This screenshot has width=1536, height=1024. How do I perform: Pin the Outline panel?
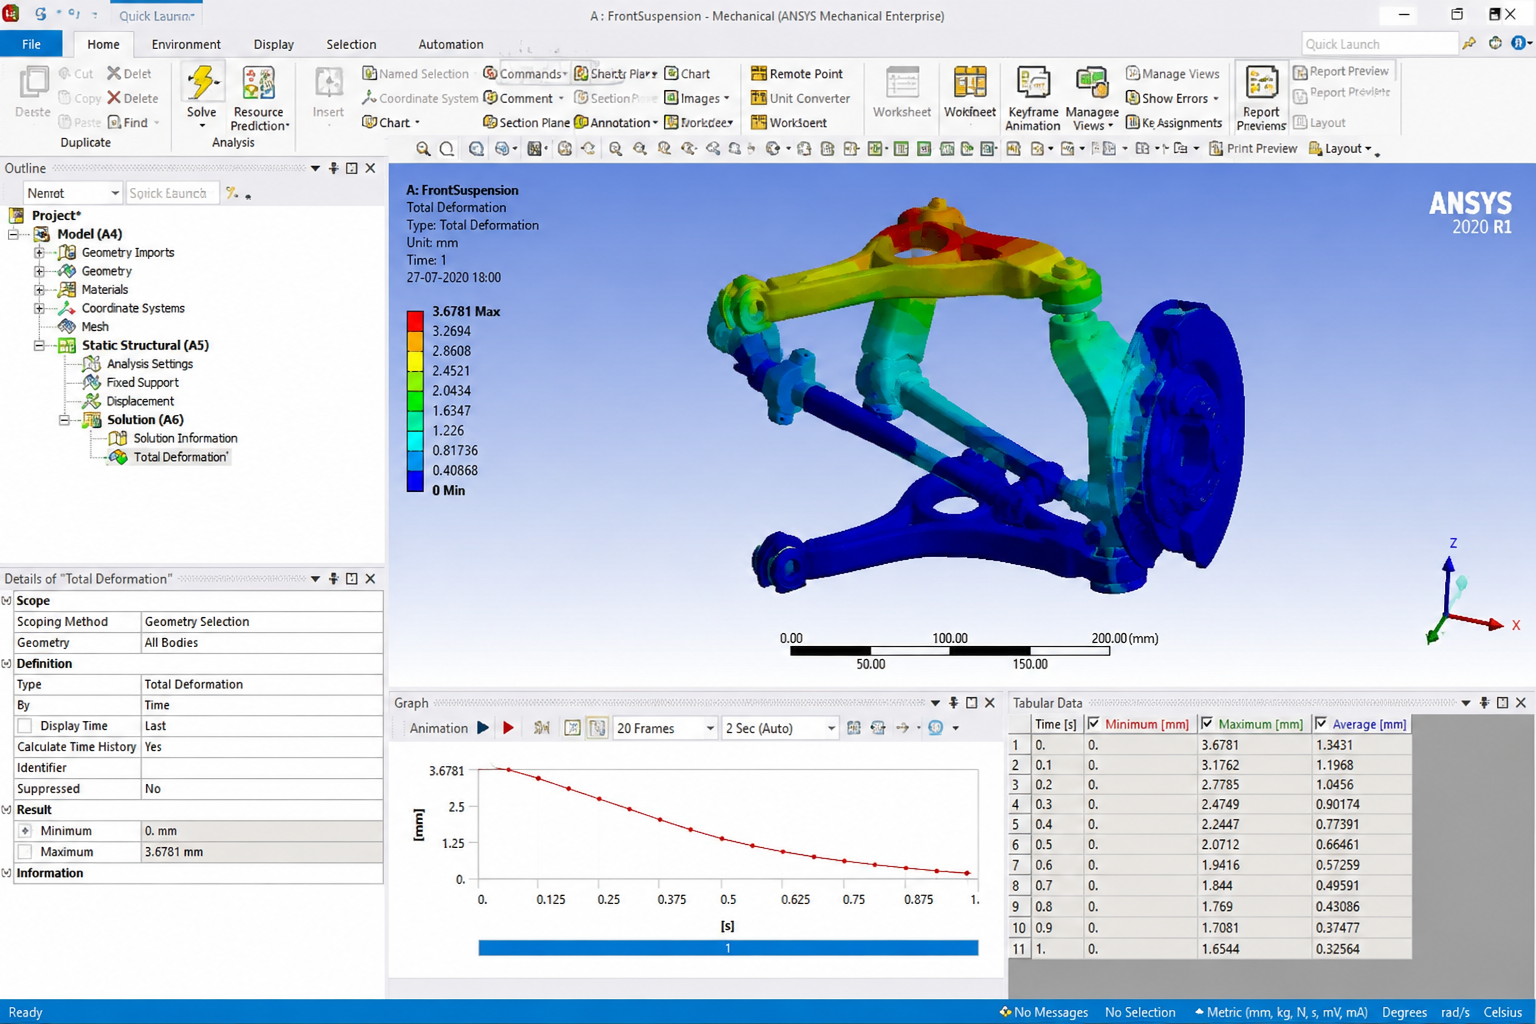pos(334,168)
